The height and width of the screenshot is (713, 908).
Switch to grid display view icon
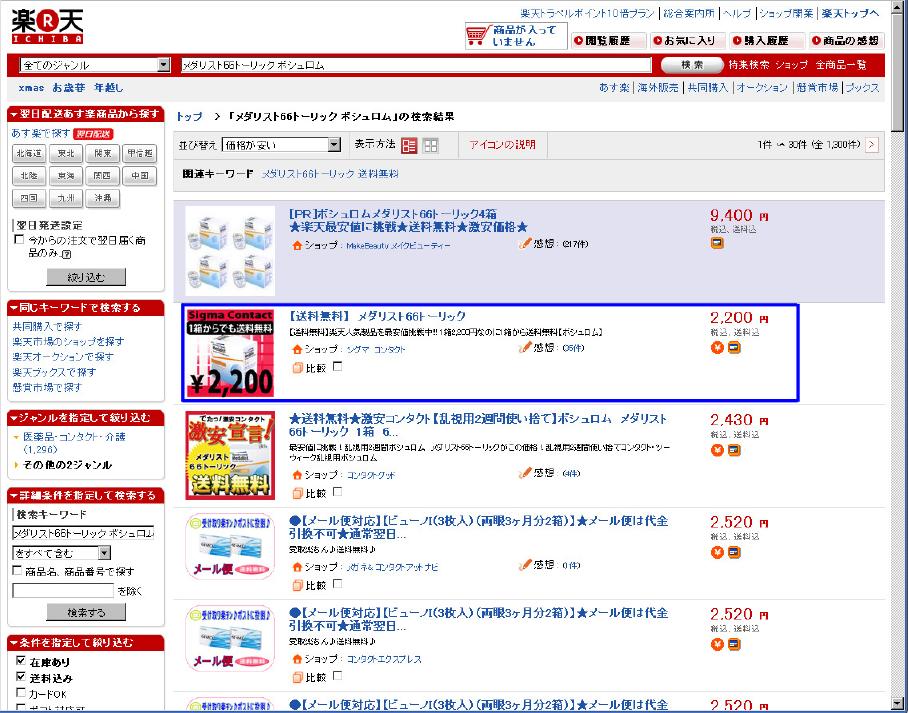click(430, 145)
